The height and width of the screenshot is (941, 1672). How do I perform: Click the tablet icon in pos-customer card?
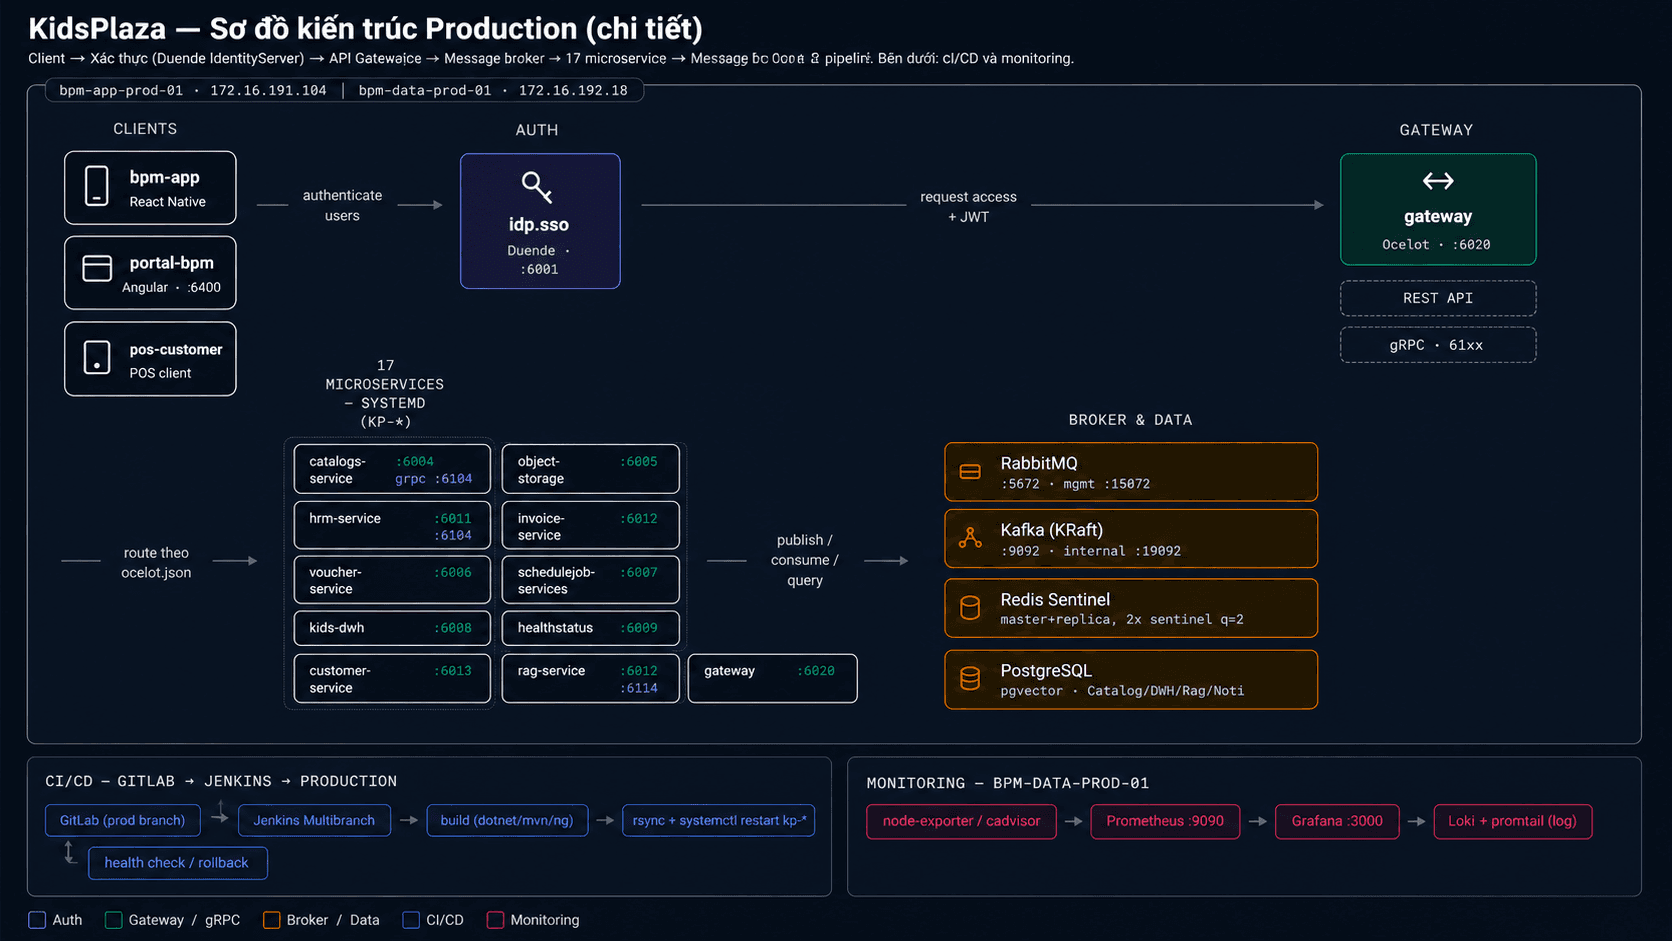[x=97, y=357]
